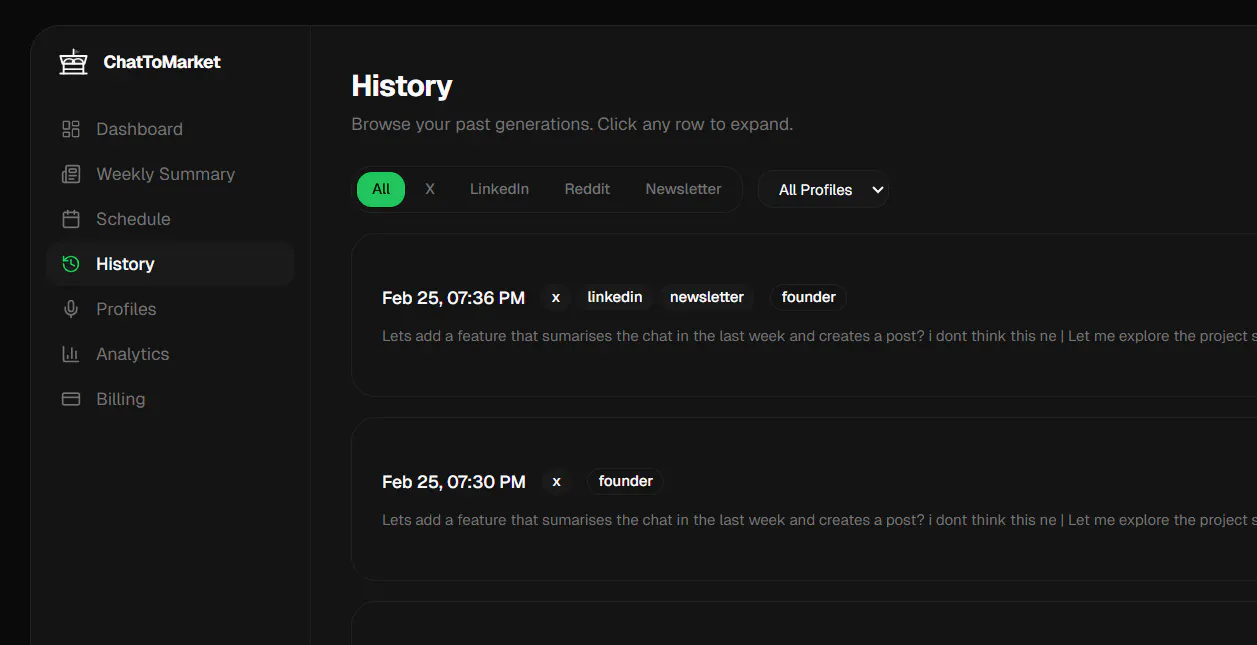Click the Schedule calendar icon
The height and width of the screenshot is (645, 1257).
71,219
